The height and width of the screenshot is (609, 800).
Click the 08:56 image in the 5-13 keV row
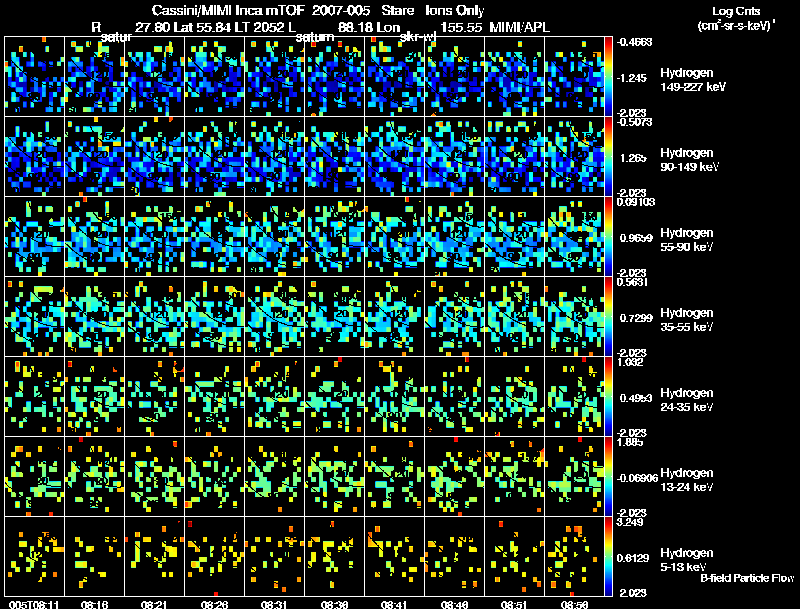[x=574, y=556]
